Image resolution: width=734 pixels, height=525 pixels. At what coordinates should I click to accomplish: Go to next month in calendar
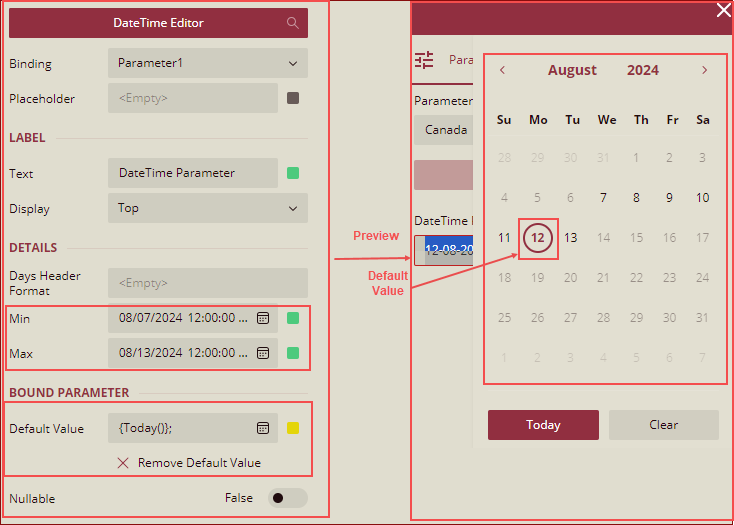point(705,70)
